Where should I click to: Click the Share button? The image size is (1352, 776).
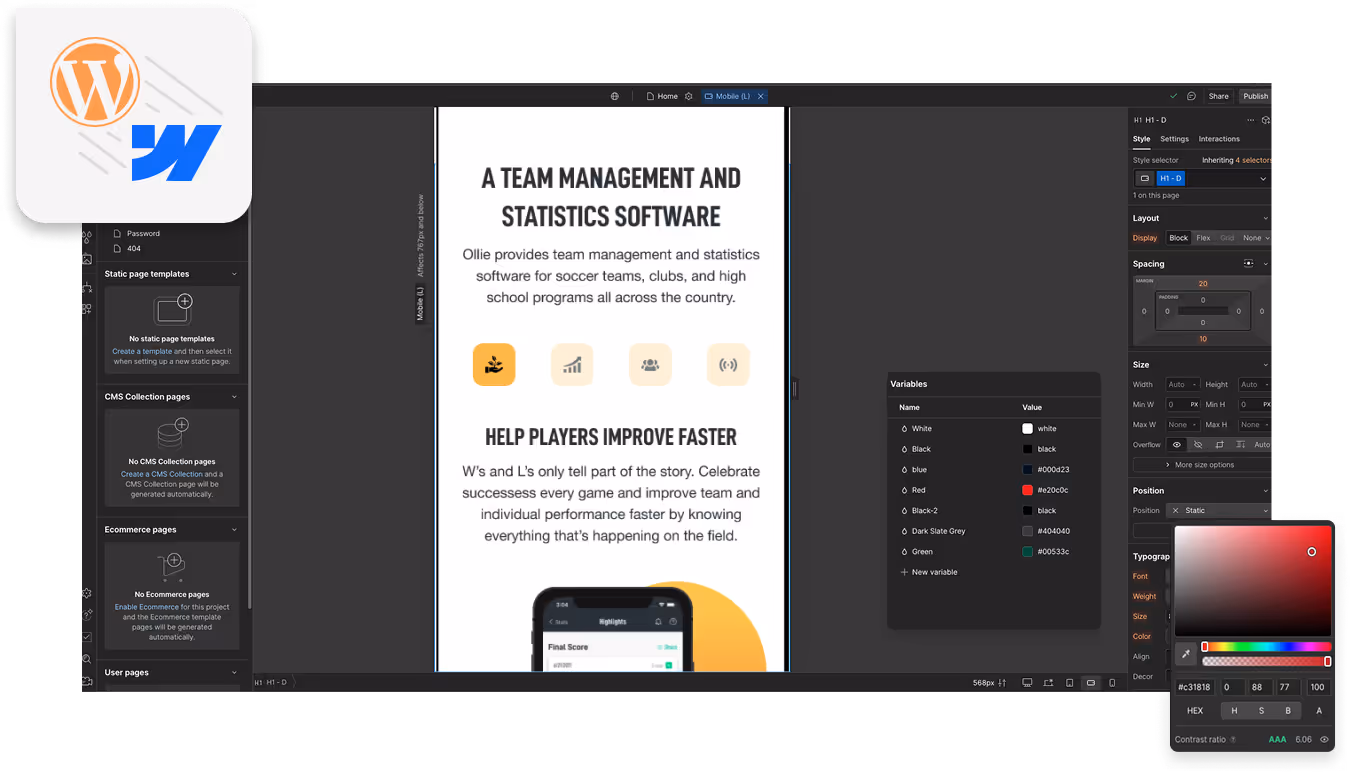click(1218, 96)
